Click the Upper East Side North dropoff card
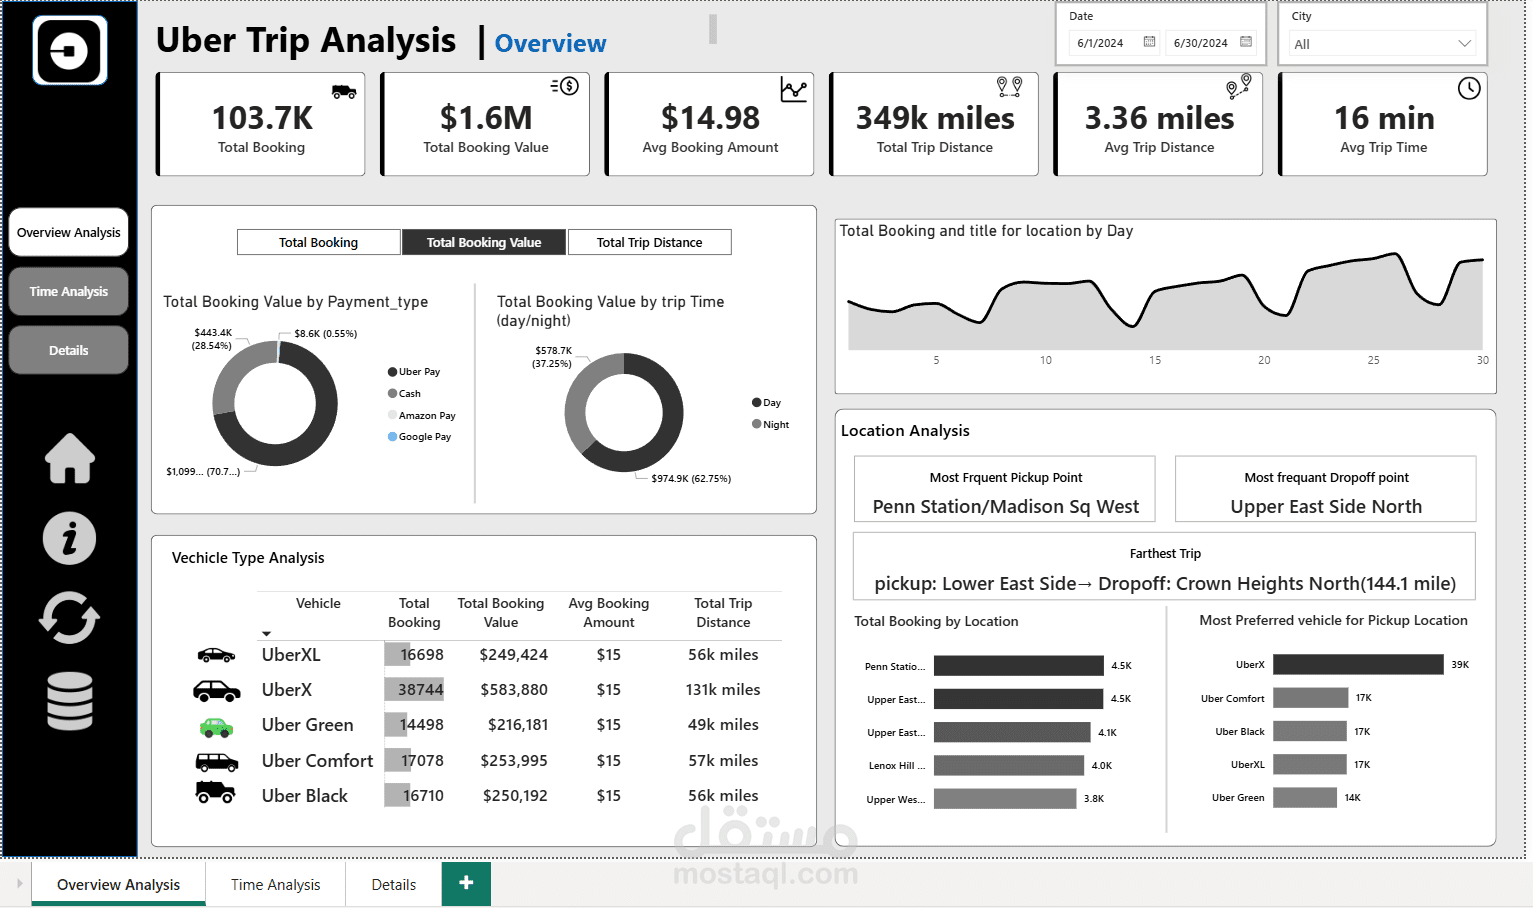Screen dimensions: 1533x908 click(x=1326, y=489)
